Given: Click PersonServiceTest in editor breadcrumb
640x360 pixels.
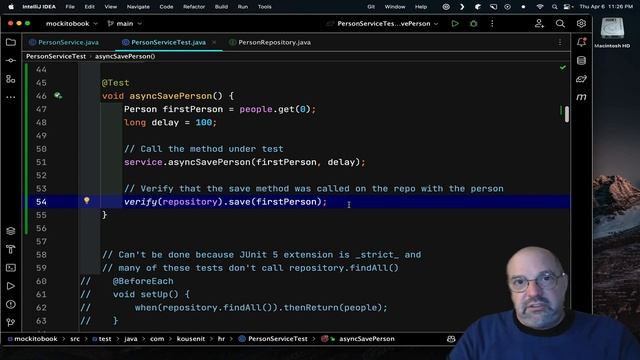Looking at the screenshot, I should click(56, 56).
